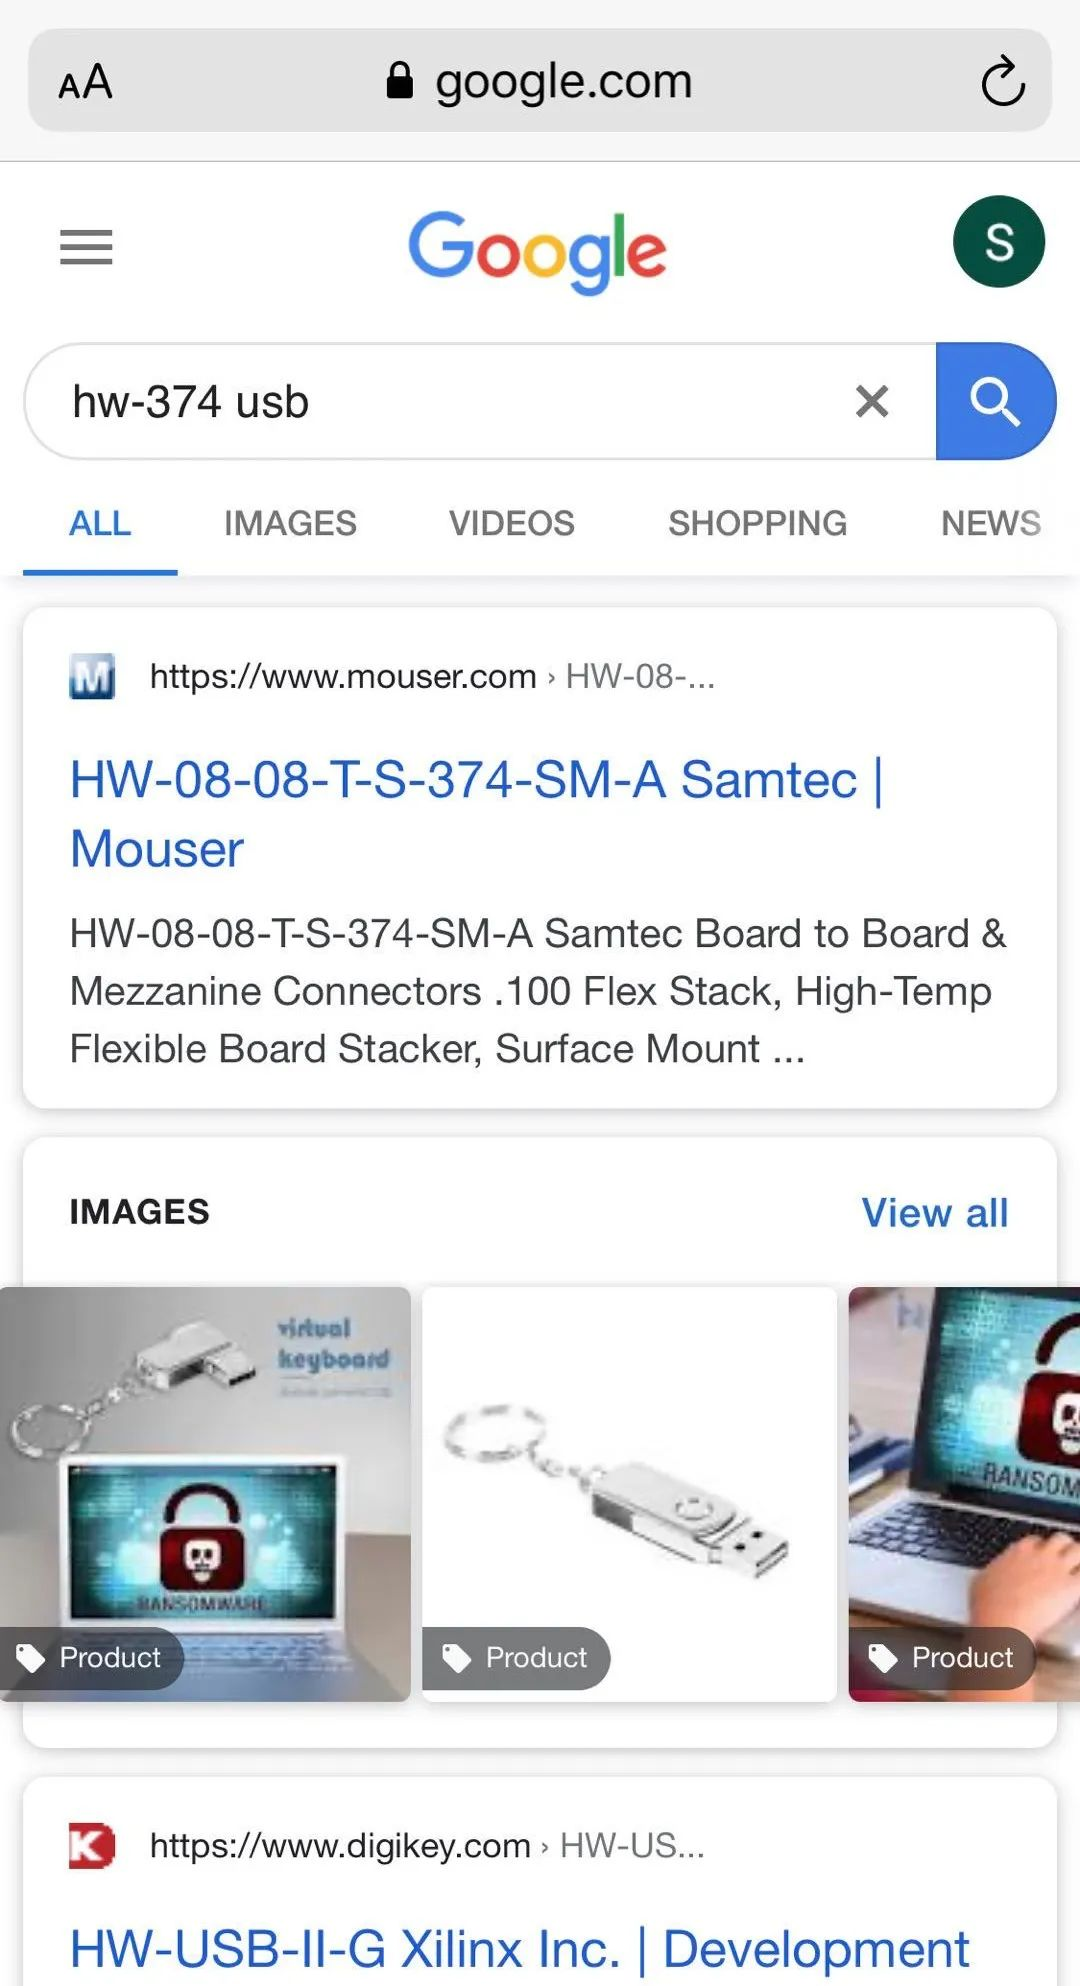Open the hamburger menu
Image resolution: width=1080 pixels, height=1986 pixels.
coord(86,247)
